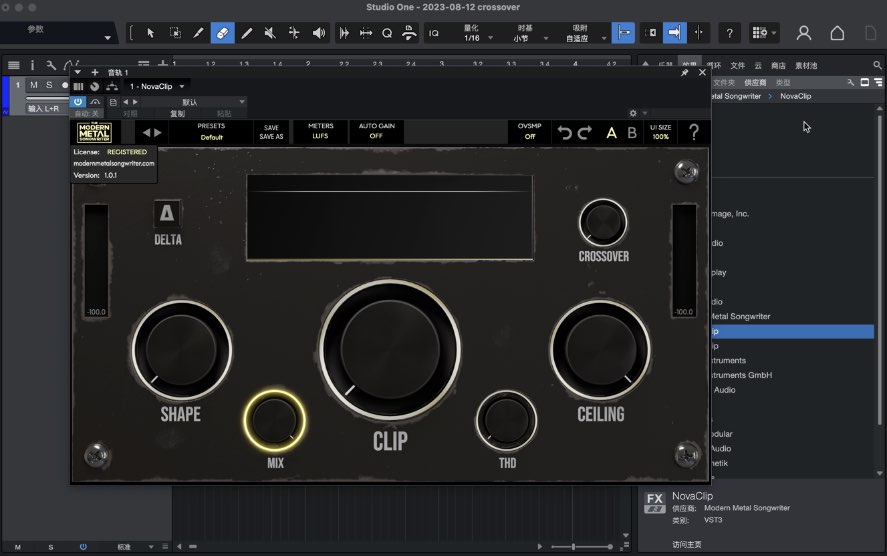Go to the Start page home icon
887x556 pixels.
837,33
